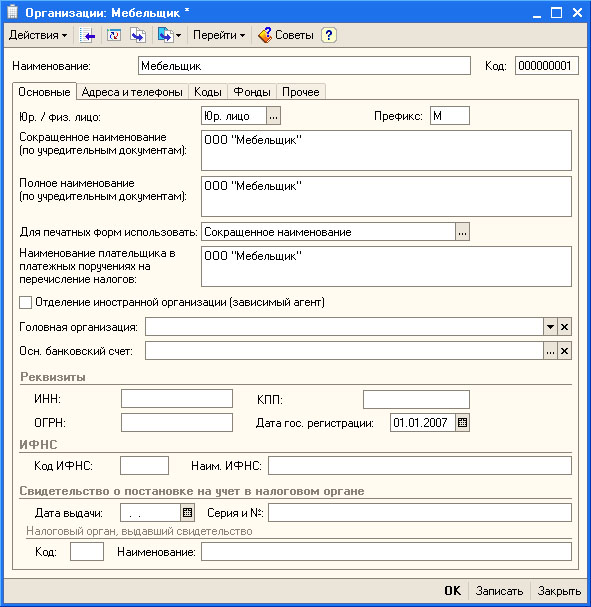This screenshot has width=591, height=607.
Task: Click the КПП input field
Action: click(416, 399)
